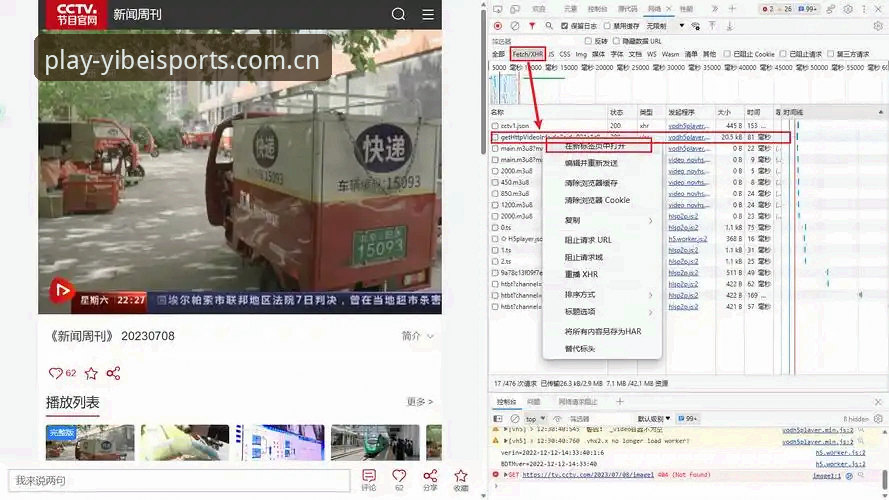Image resolution: width=889 pixels, height=500 pixels.
Task: Open the 默认级别 log level dropdown
Action: pos(654,419)
